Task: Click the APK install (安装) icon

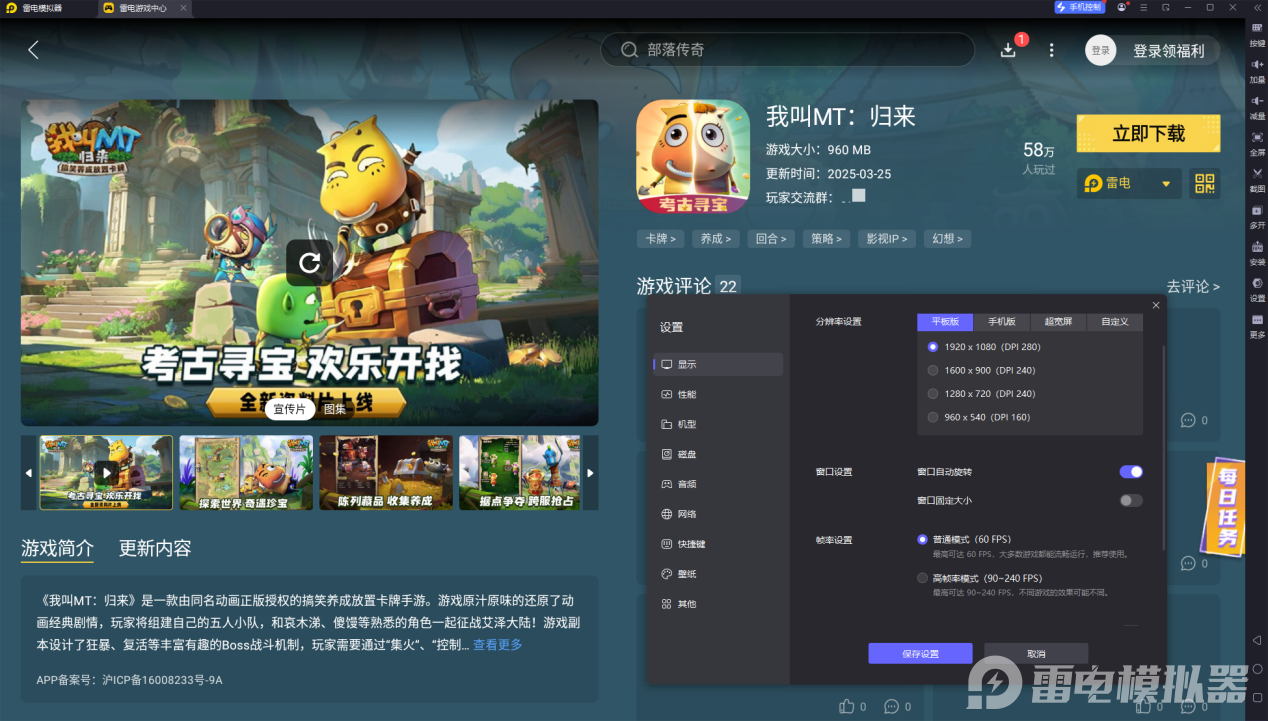Action: (x=1257, y=246)
